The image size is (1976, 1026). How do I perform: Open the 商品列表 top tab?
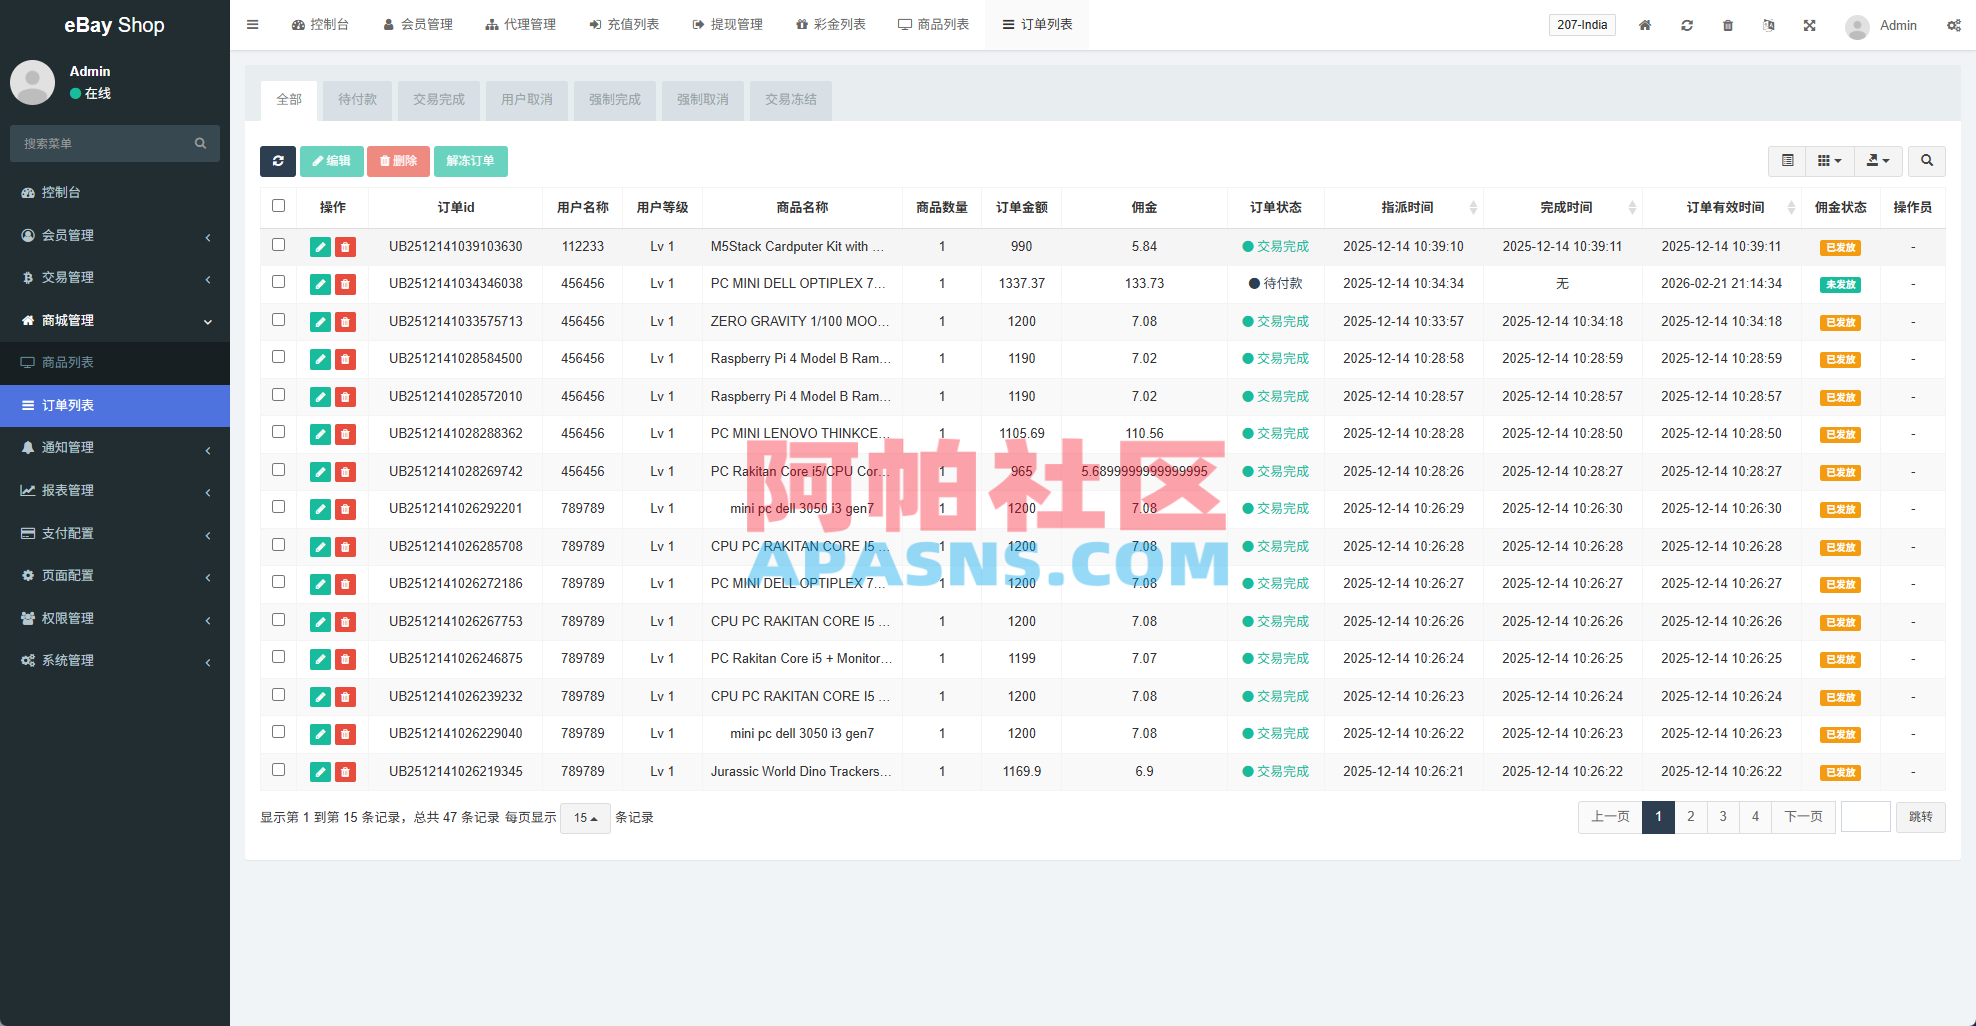[x=934, y=25]
